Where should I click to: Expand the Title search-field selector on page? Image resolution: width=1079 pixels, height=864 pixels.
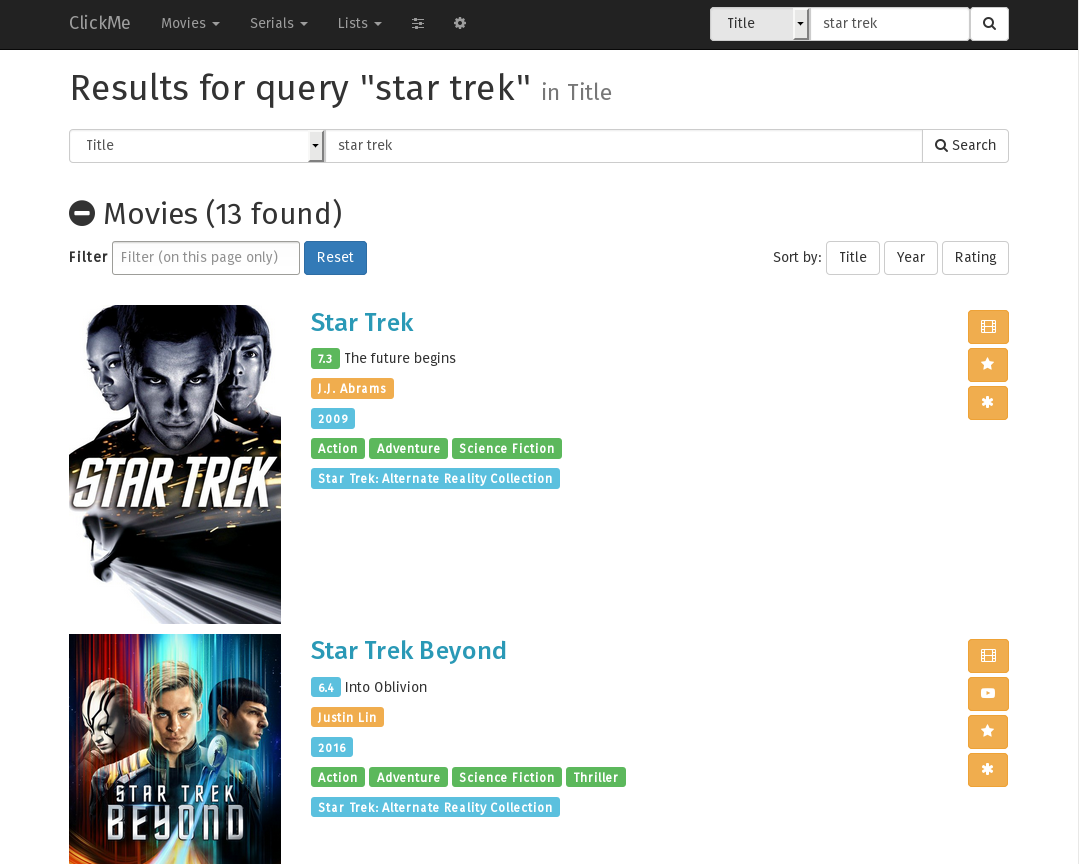tap(197, 146)
